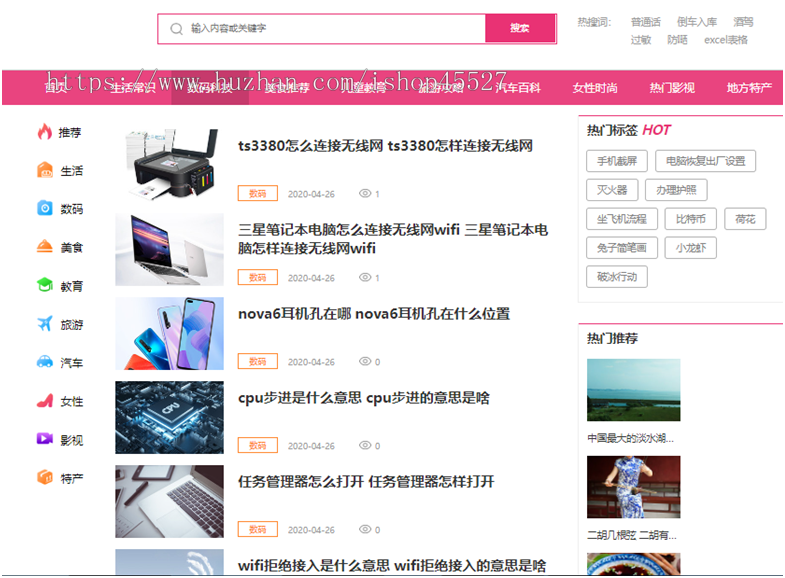
Task: Click the food dome icon for 美食
Action: [x=45, y=246]
